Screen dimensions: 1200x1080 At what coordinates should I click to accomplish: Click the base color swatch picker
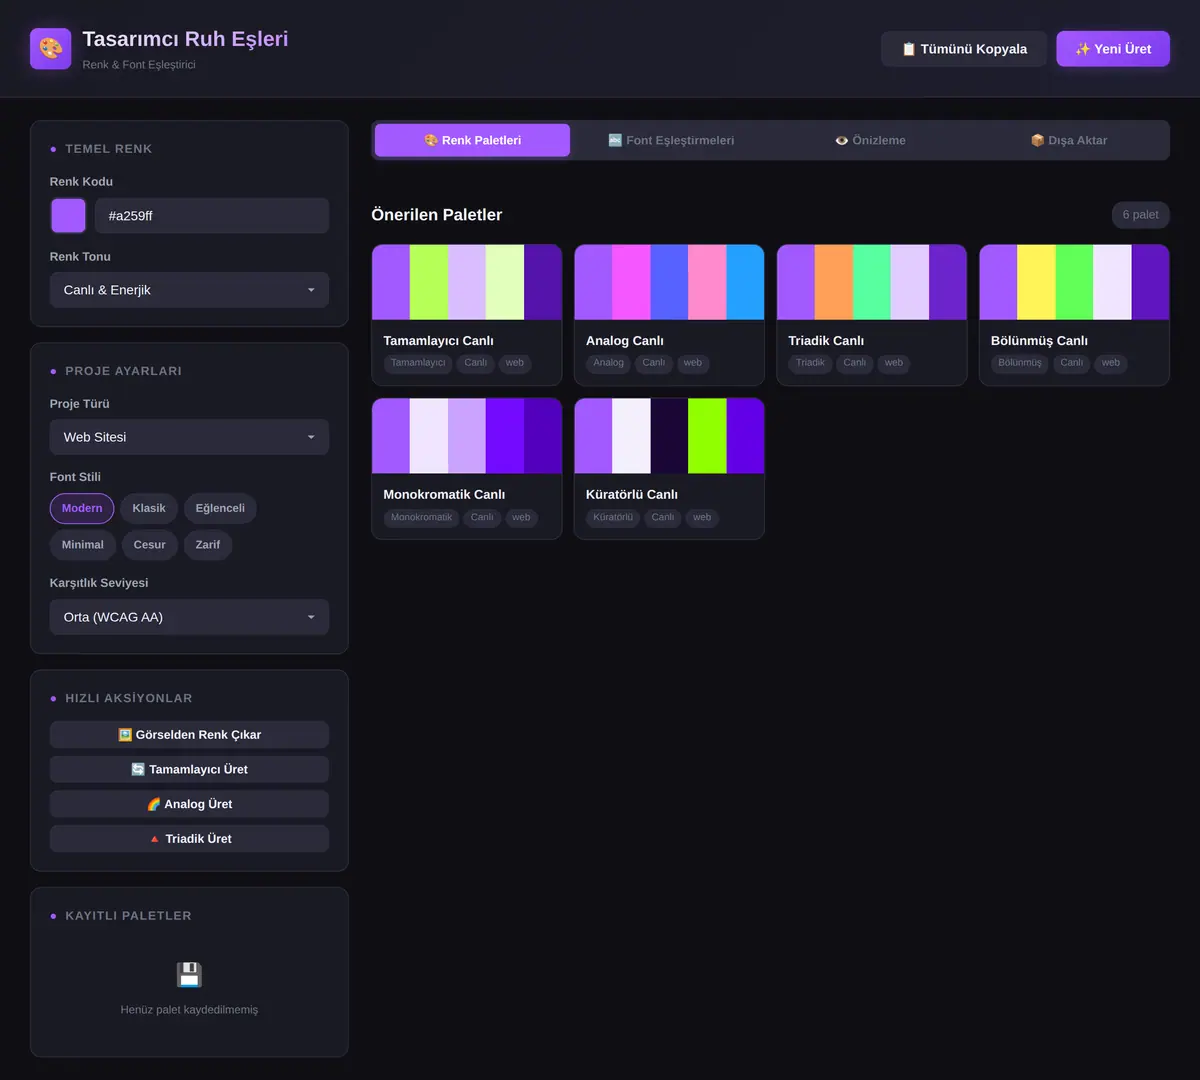68,216
